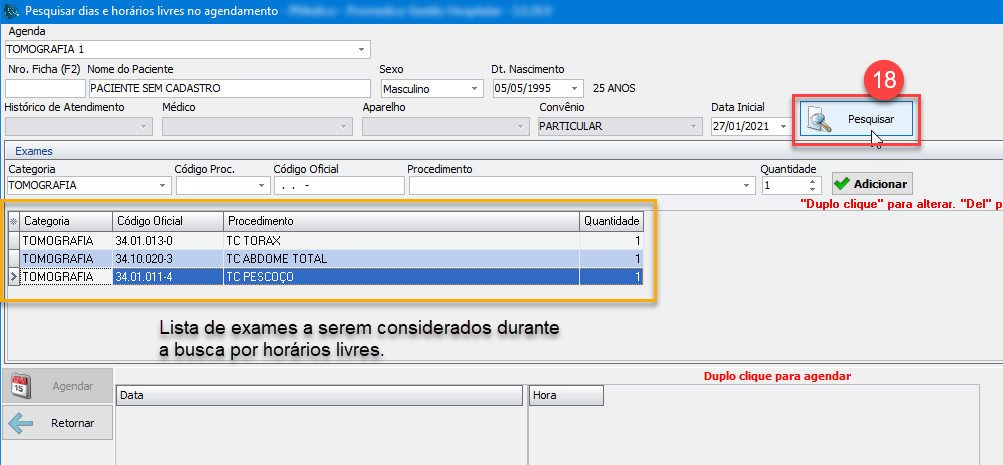Image resolution: width=1003 pixels, height=465 pixels.
Task: Click the Retornar back arrow button
Action: pyautogui.click(x=58, y=423)
